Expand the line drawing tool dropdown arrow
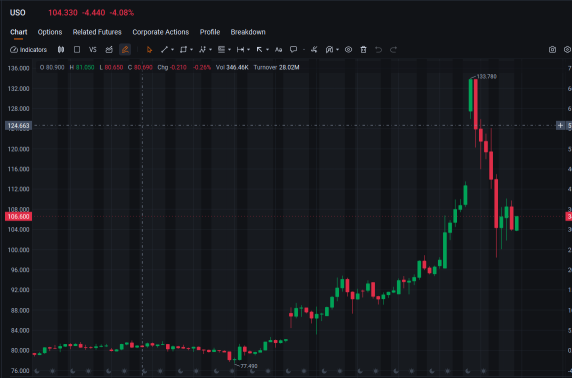The width and height of the screenshot is (572, 378). [173, 50]
